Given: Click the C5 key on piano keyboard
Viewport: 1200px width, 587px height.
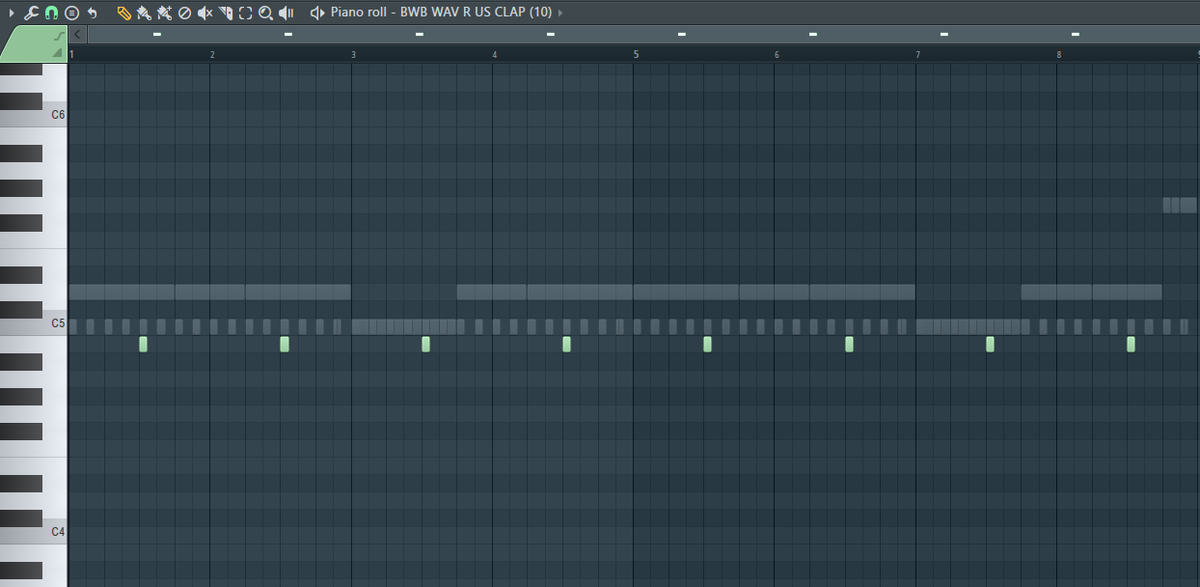Looking at the screenshot, I should (34, 323).
